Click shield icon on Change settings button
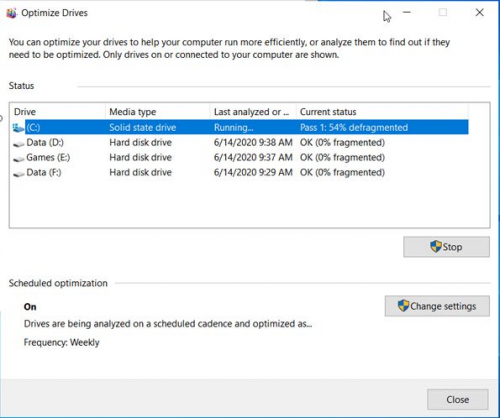Viewport: 500px width, 418px height. pyautogui.click(x=403, y=306)
